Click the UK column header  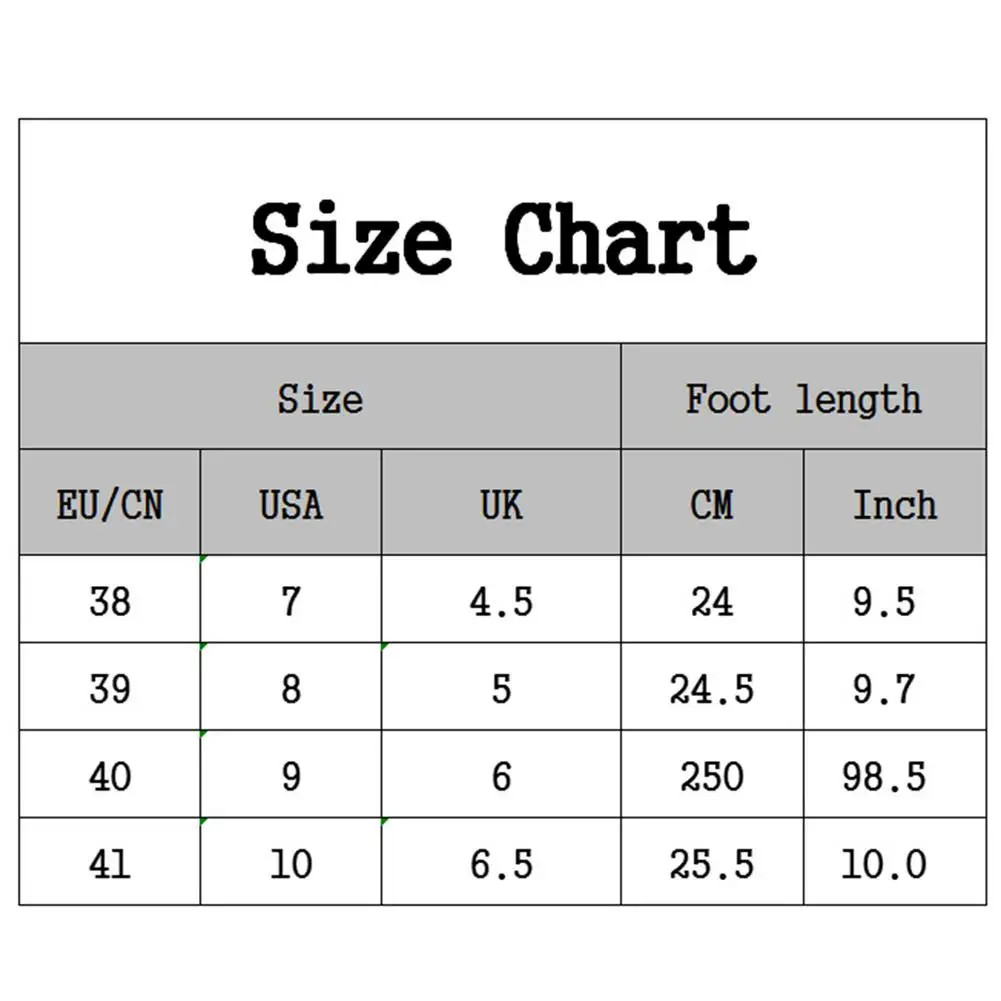[501, 504]
